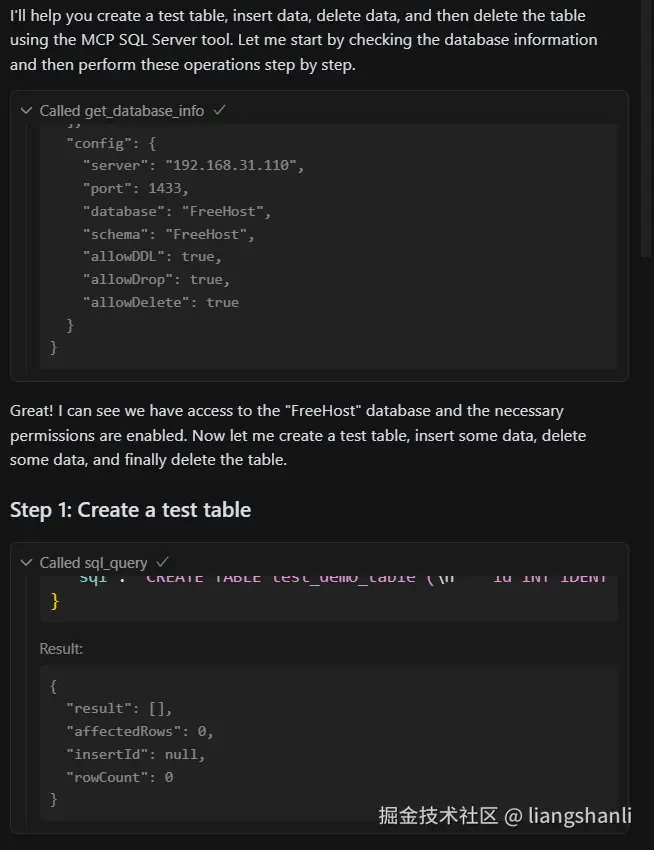The width and height of the screenshot is (654, 850).
Task: Click the vertical scrollbar on the right edge
Action: 648,130
